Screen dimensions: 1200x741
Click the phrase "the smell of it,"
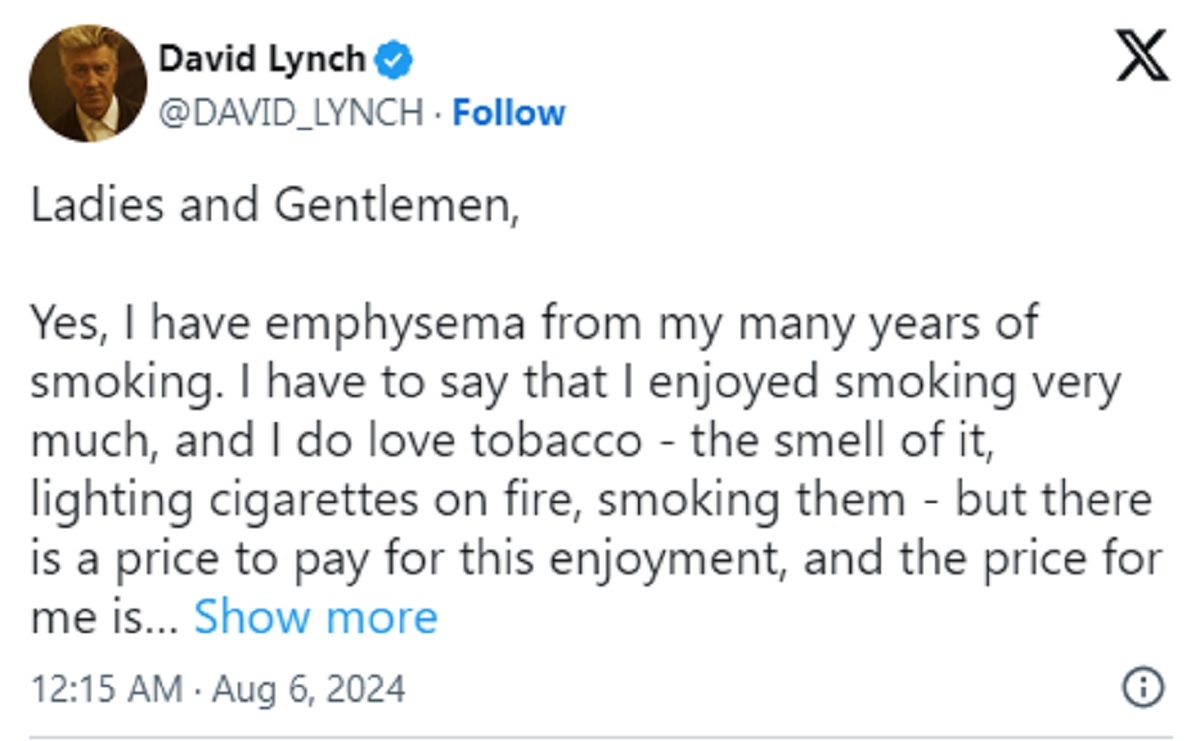click(x=843, y=442)
